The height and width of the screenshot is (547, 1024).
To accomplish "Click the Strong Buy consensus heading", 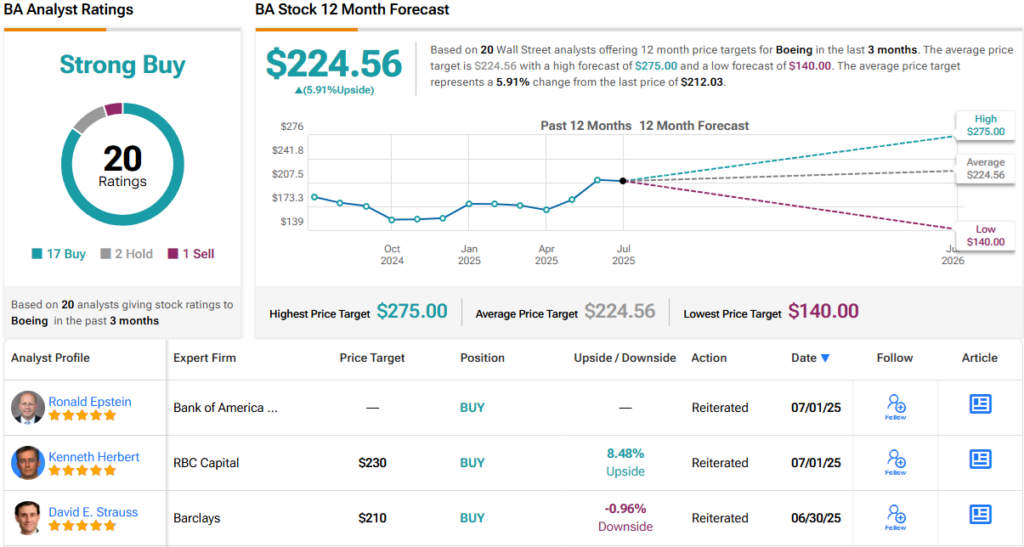I will click(x=123, y=65).
